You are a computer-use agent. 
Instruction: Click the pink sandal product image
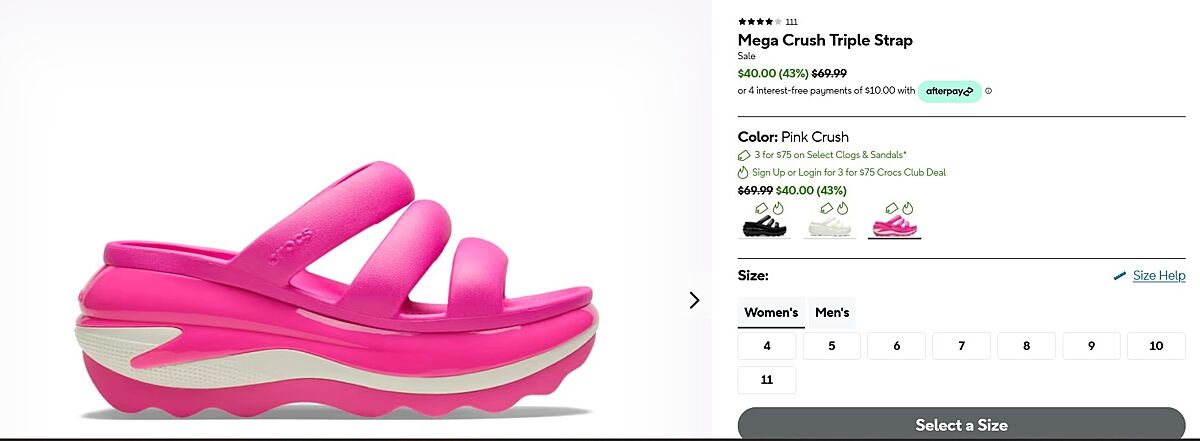coord(338,290)
